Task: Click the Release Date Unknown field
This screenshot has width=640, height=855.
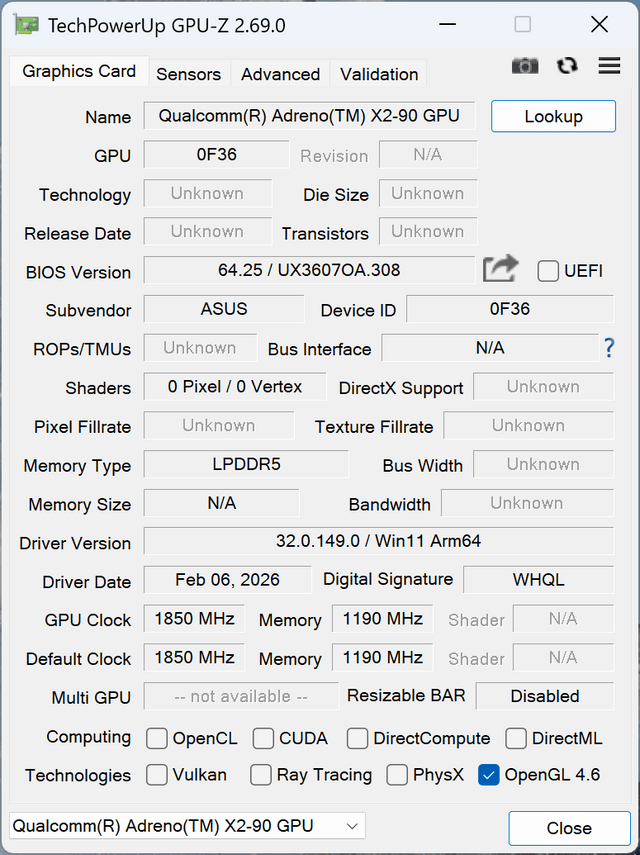Action: (x=208, y=232)
